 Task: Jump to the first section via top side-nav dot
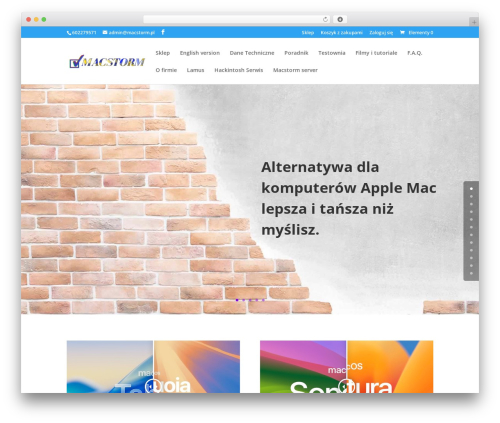(471, 189)
